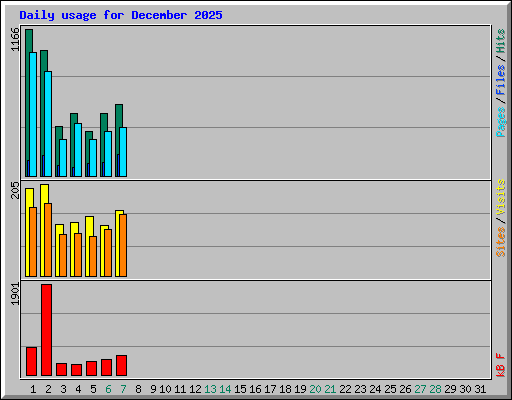Click the day 1 cyan files bar
Screen dimensions: 512x400
point(33,114)
